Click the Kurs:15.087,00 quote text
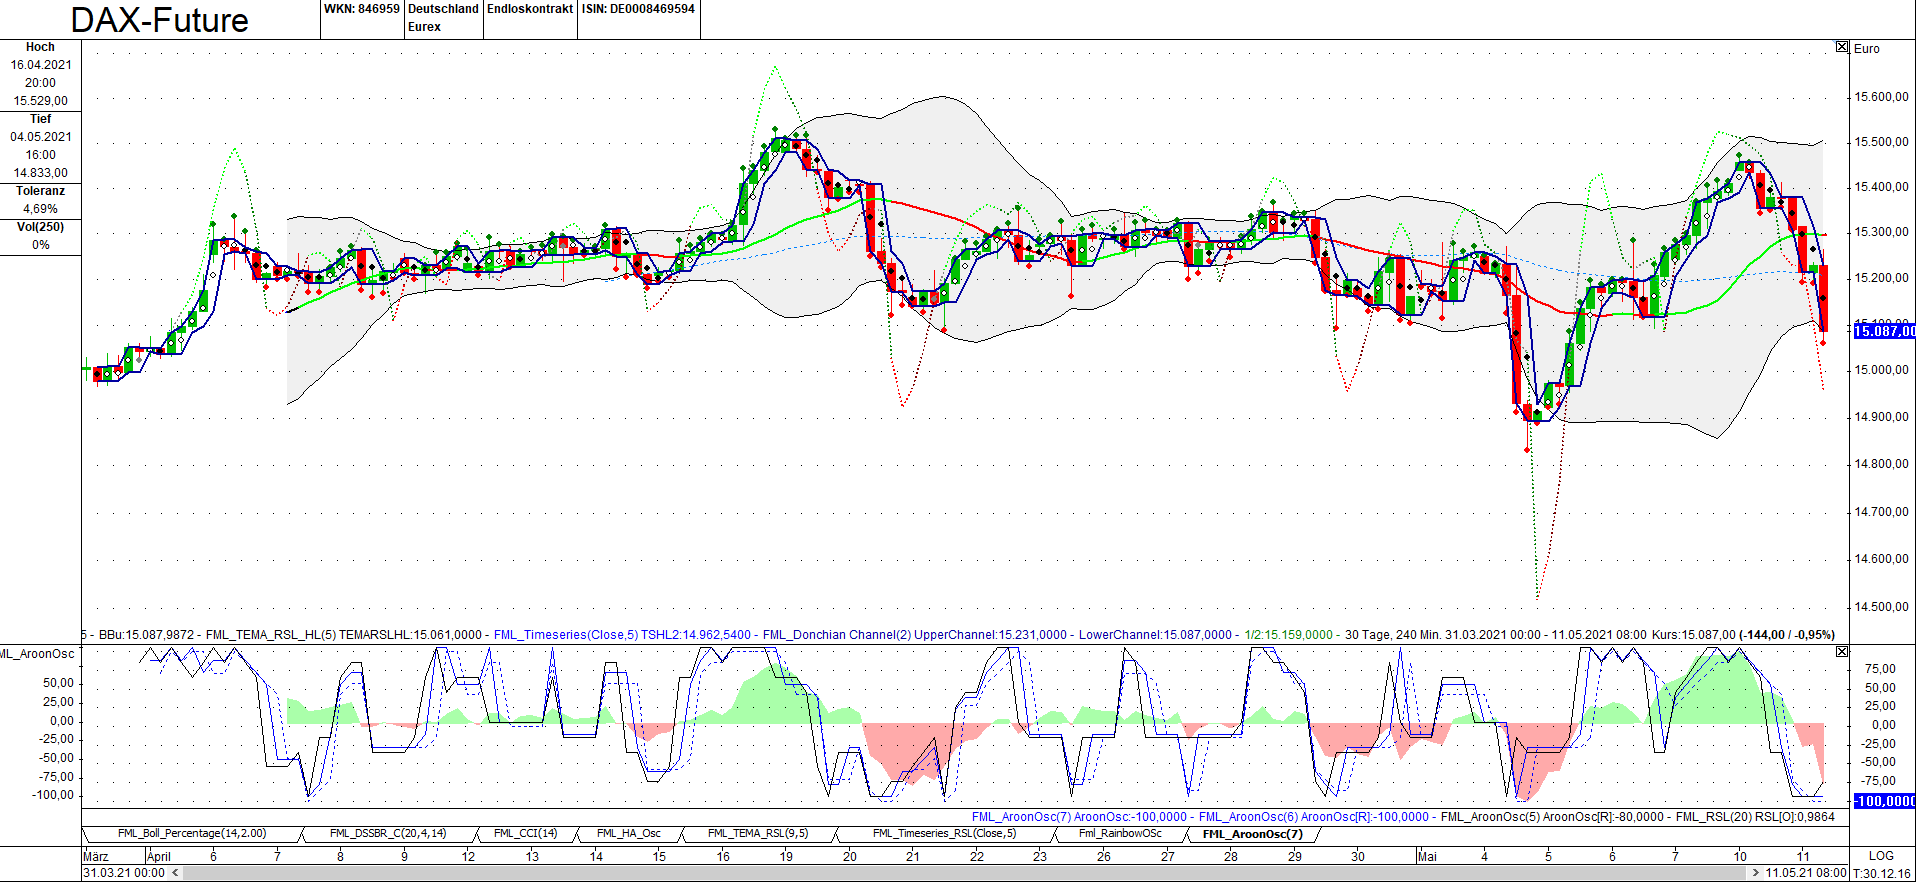 tap(1694, 635)
